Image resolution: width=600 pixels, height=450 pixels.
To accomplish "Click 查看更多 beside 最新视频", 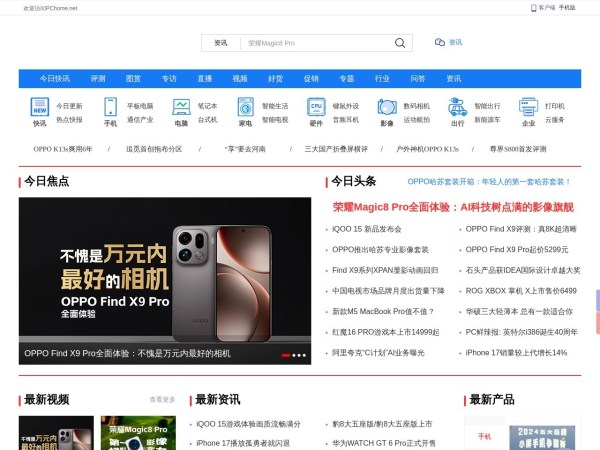I will coord(162,399).
